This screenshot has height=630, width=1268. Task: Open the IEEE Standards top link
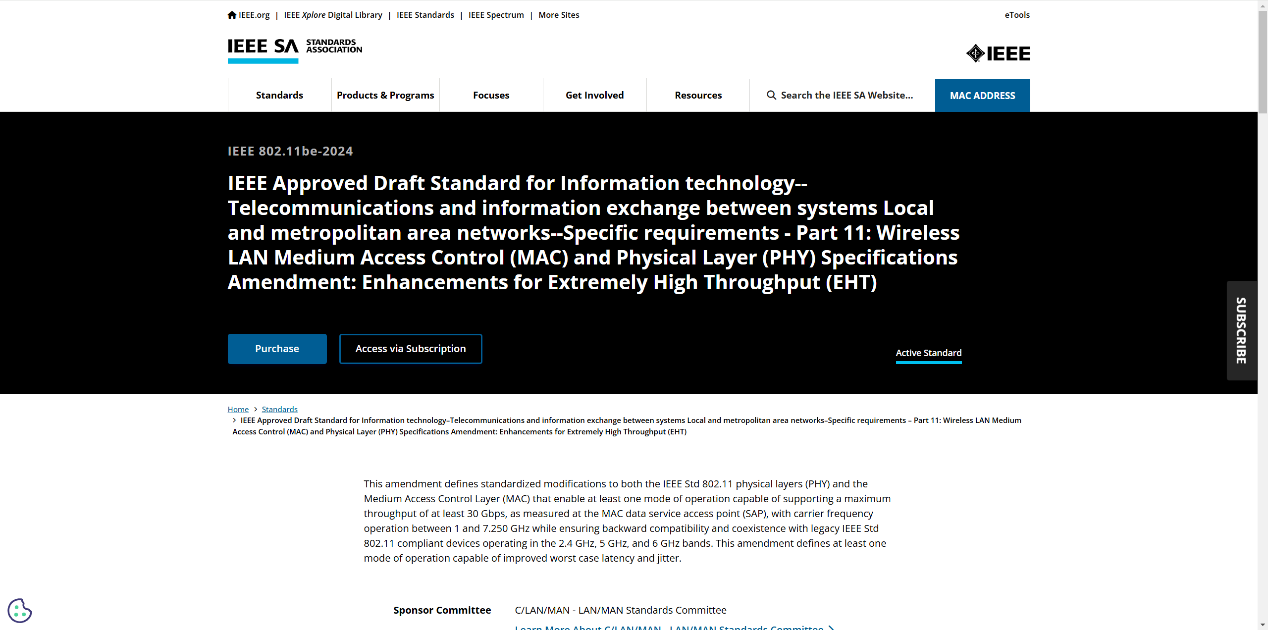point(425,15)
